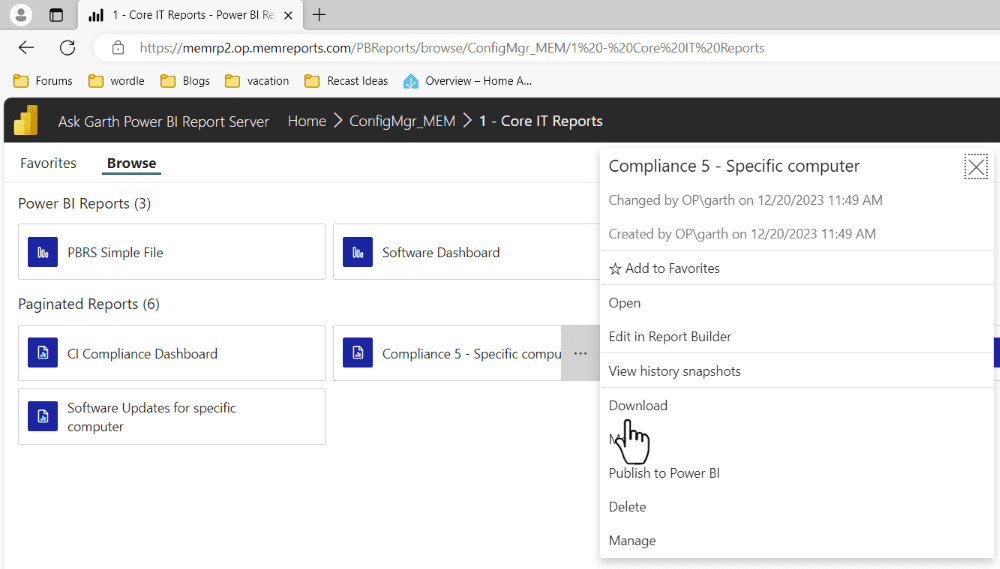Click Created by OP\garth timestamp text

tap(742, 234)
